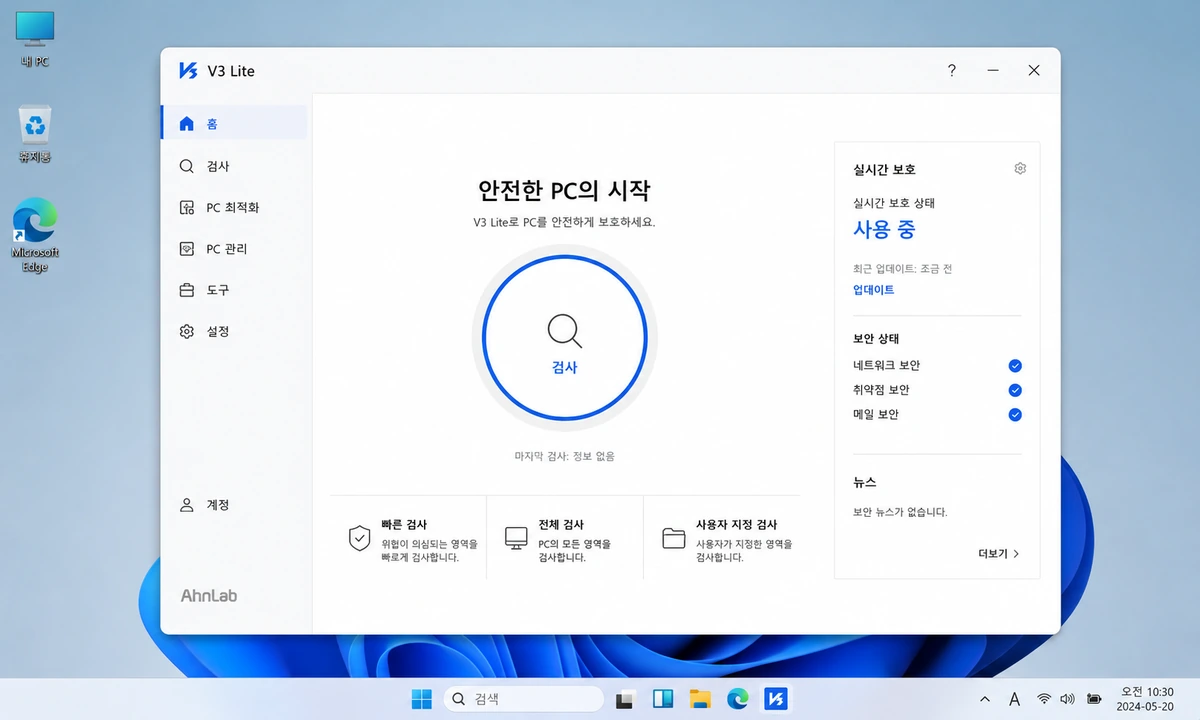The height and width of the screenshot is (720, 1200).
Task: Click the 마지막 검사: 정보 없음 text
Action: (565, 456)
